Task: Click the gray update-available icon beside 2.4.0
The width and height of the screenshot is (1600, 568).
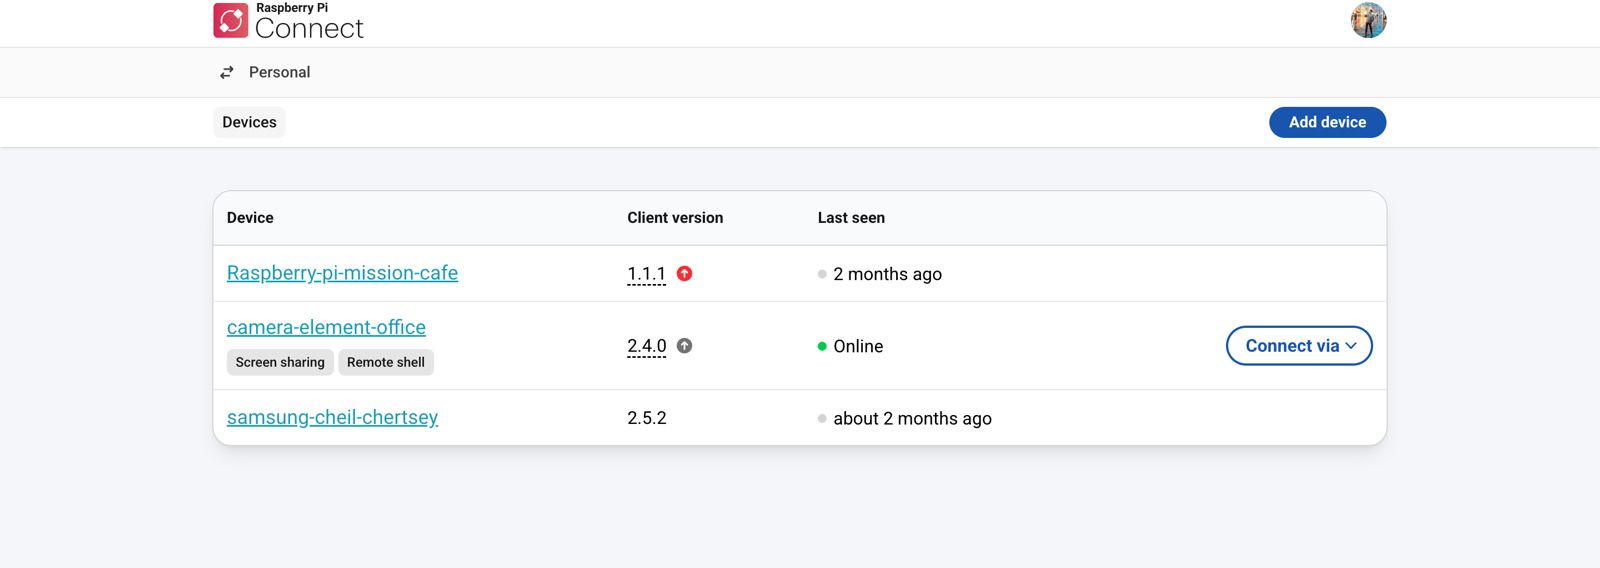Action: pos(685,346)
